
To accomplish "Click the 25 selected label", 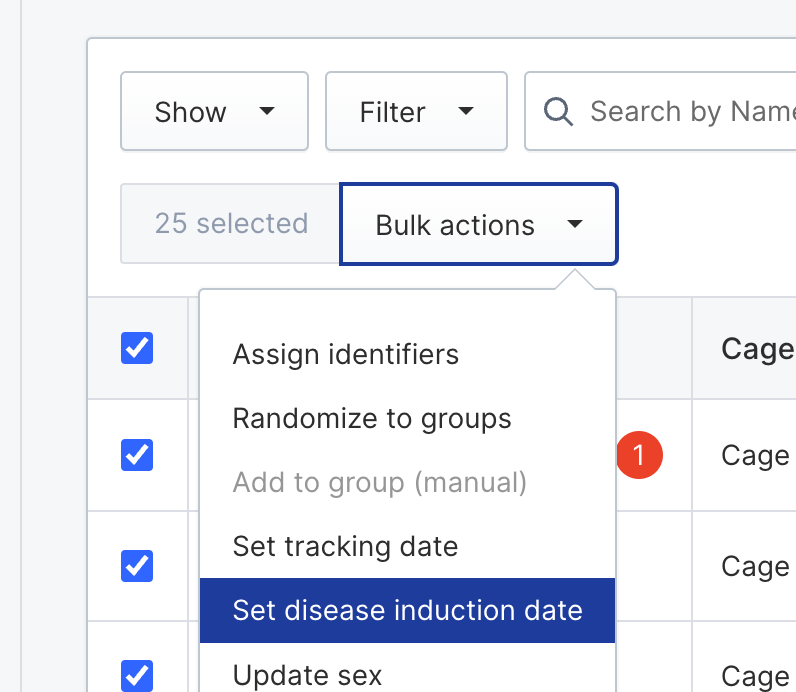I will tap(231, 224).
